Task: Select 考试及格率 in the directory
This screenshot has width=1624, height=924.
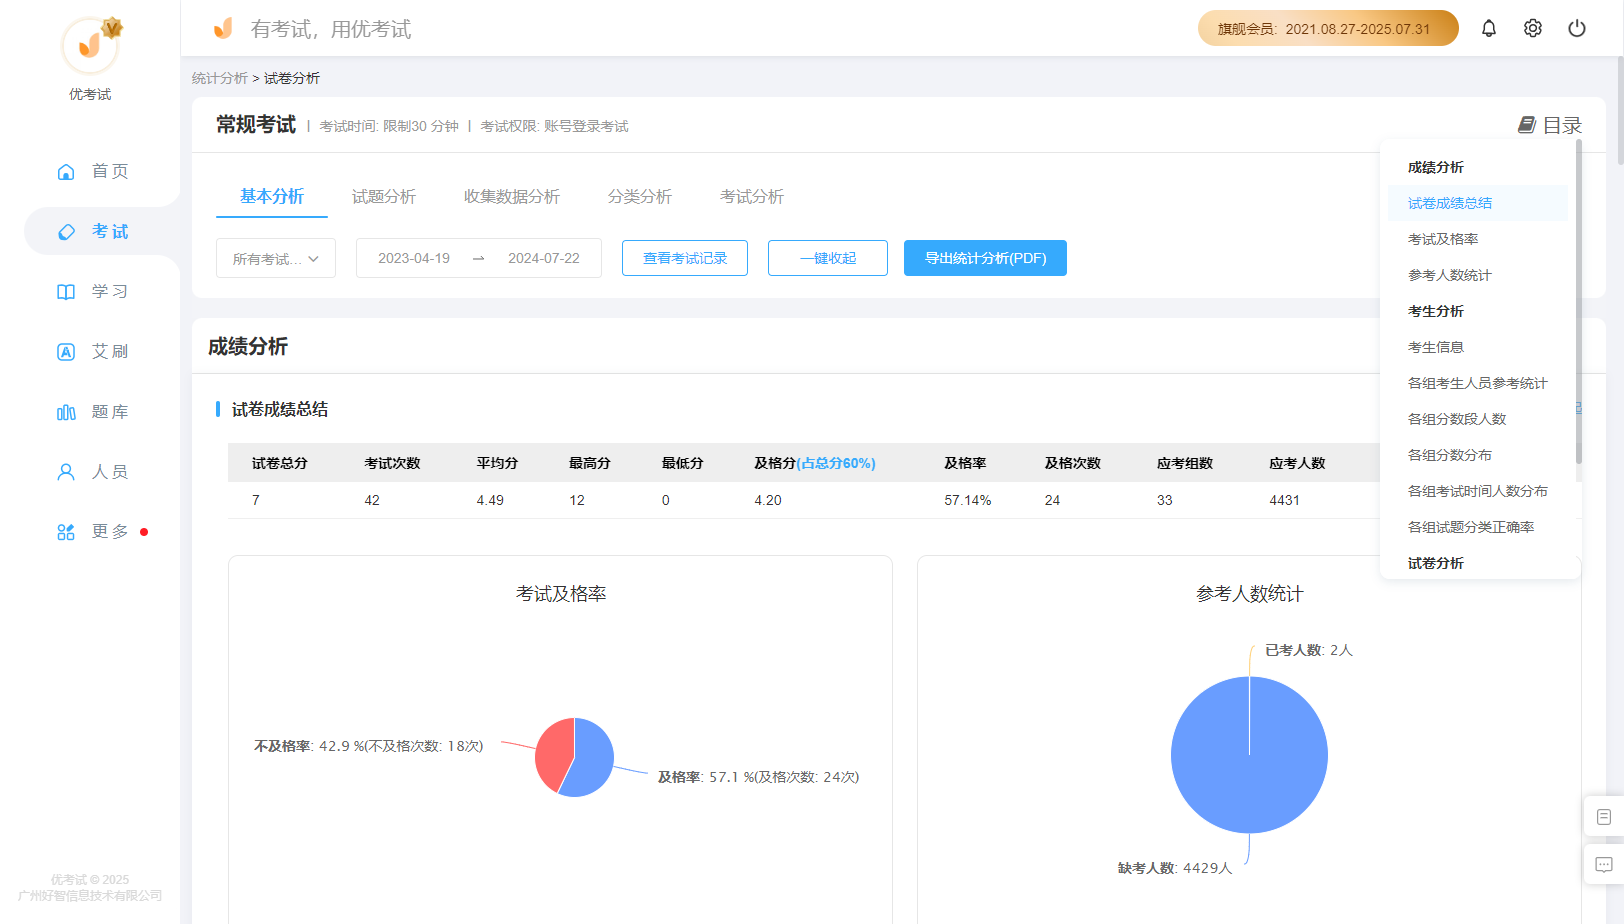Action: point(1478,239)
